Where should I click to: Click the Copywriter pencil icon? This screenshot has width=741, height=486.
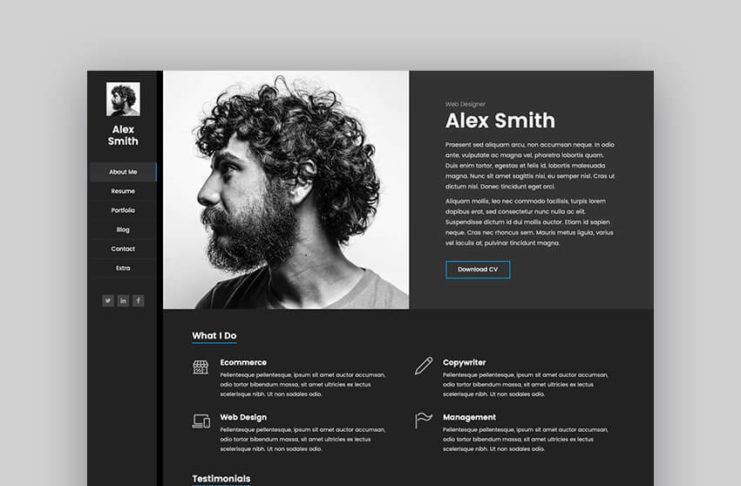coord(423,366)
